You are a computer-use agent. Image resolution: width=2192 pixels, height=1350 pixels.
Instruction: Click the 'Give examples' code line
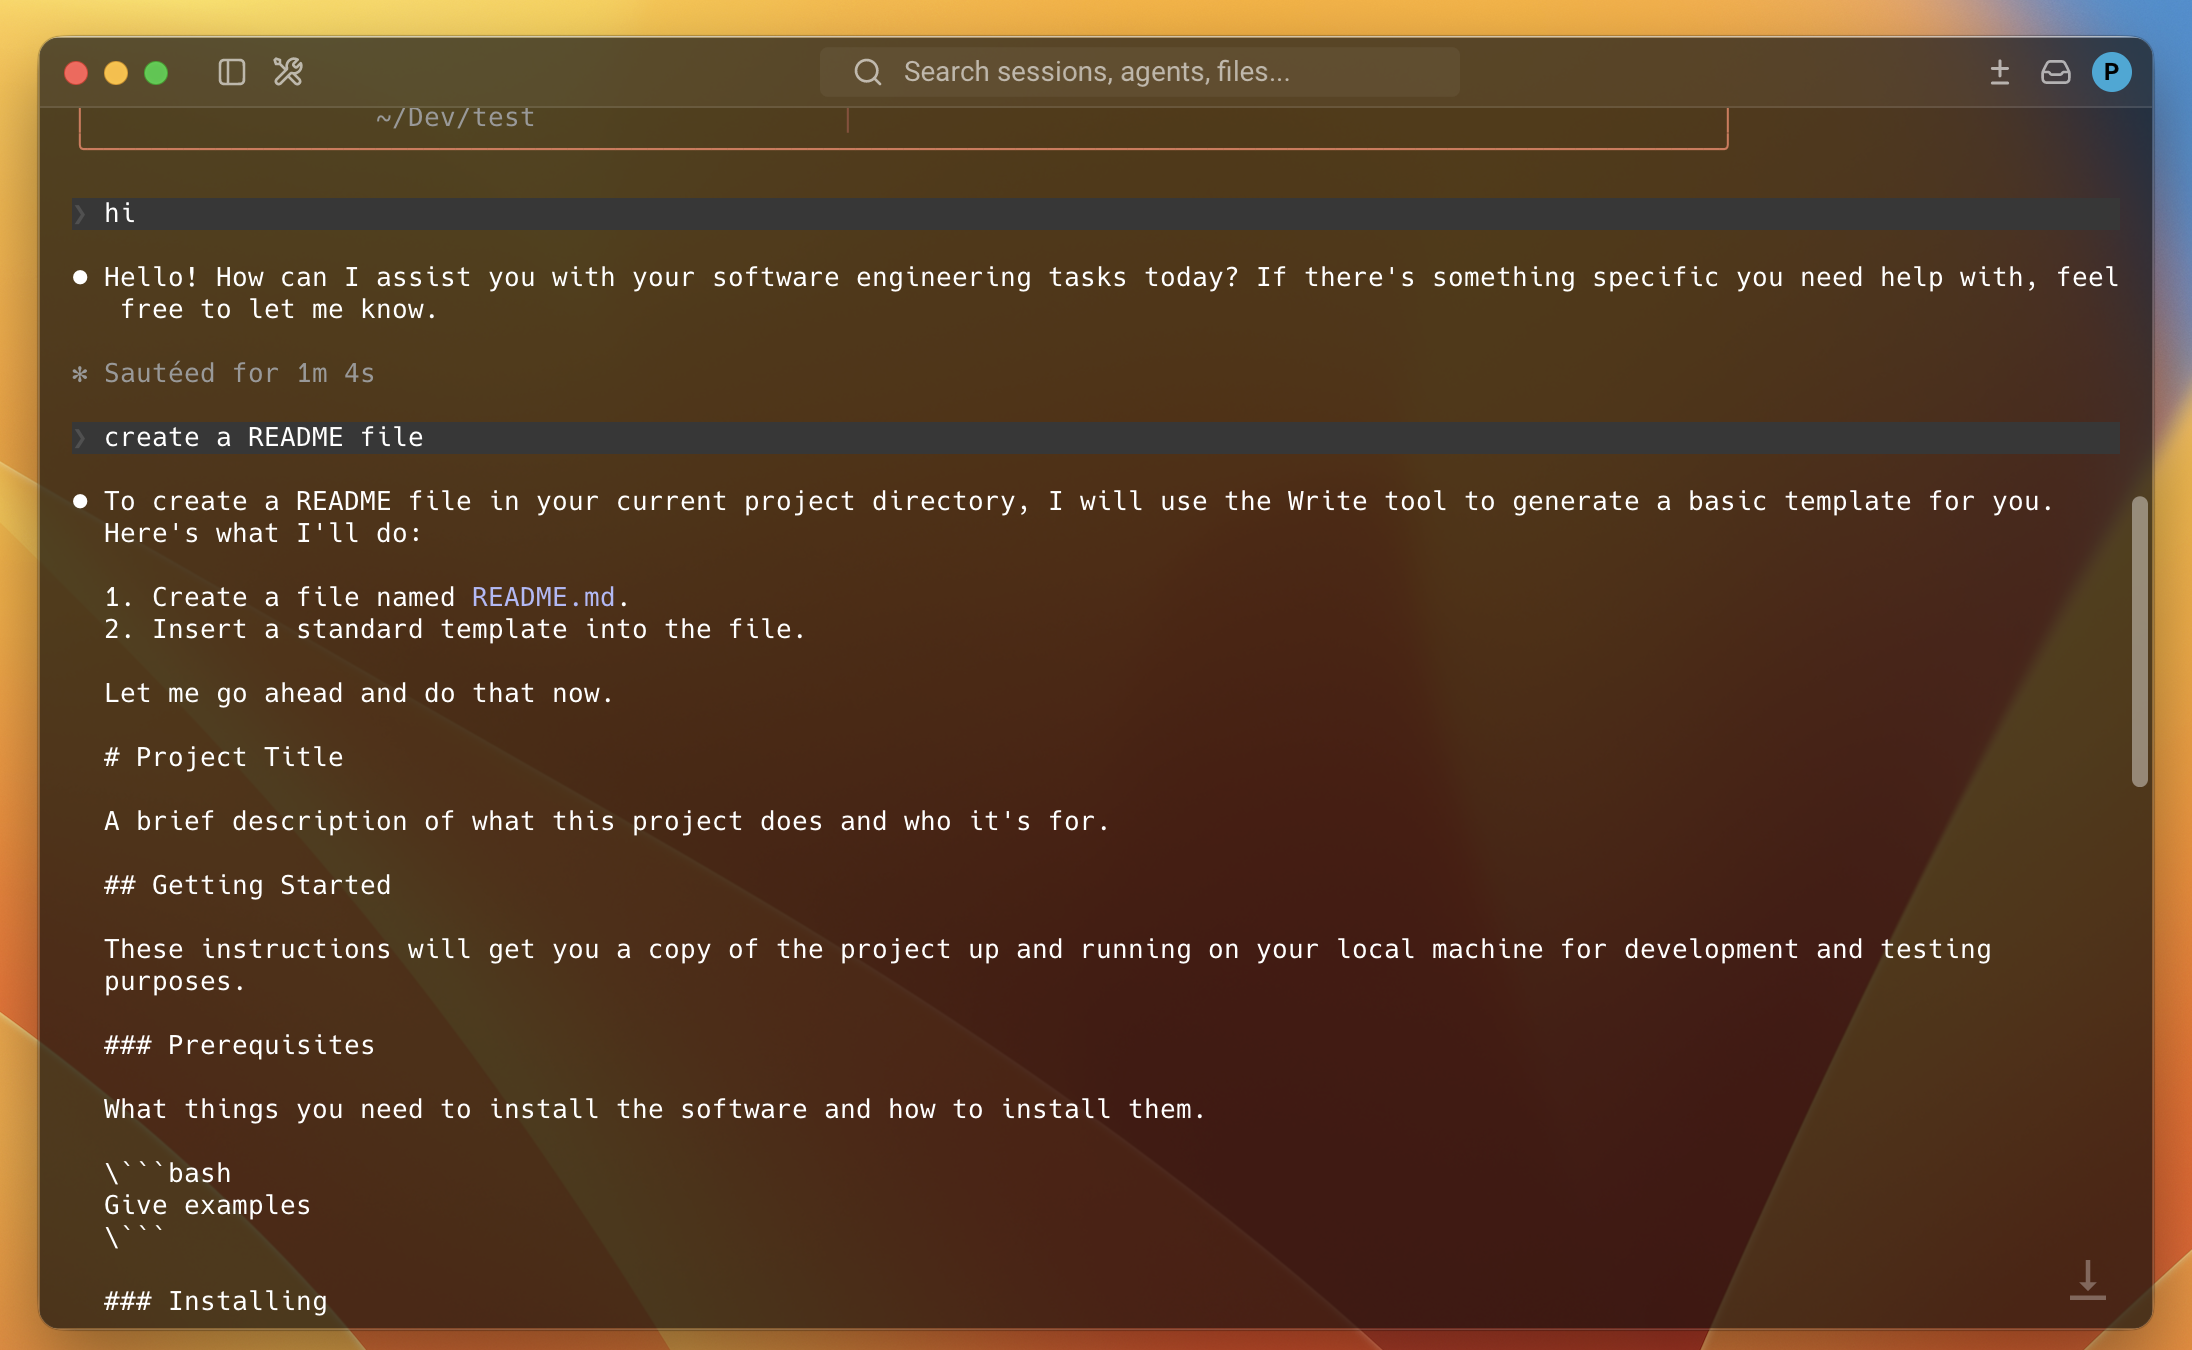point(207,1205)
